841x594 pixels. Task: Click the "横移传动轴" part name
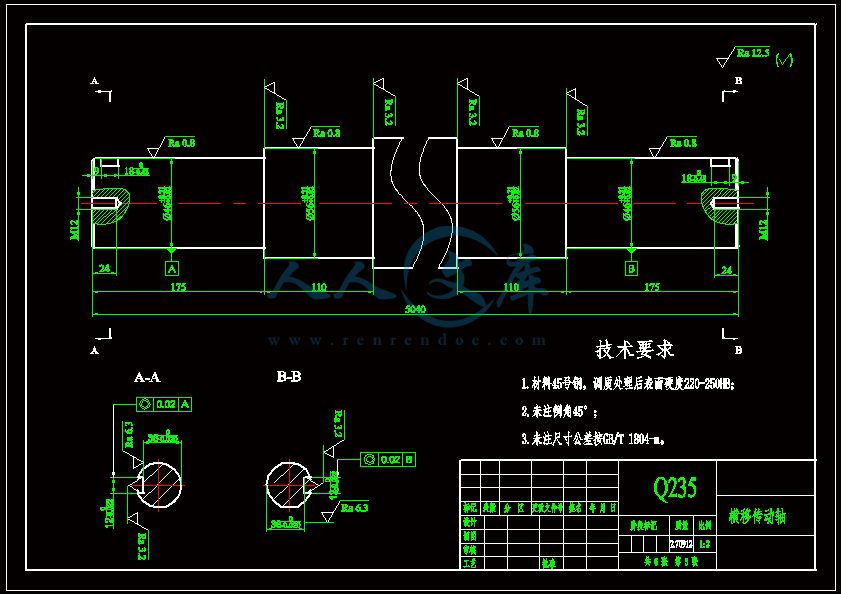coord(757,517)
